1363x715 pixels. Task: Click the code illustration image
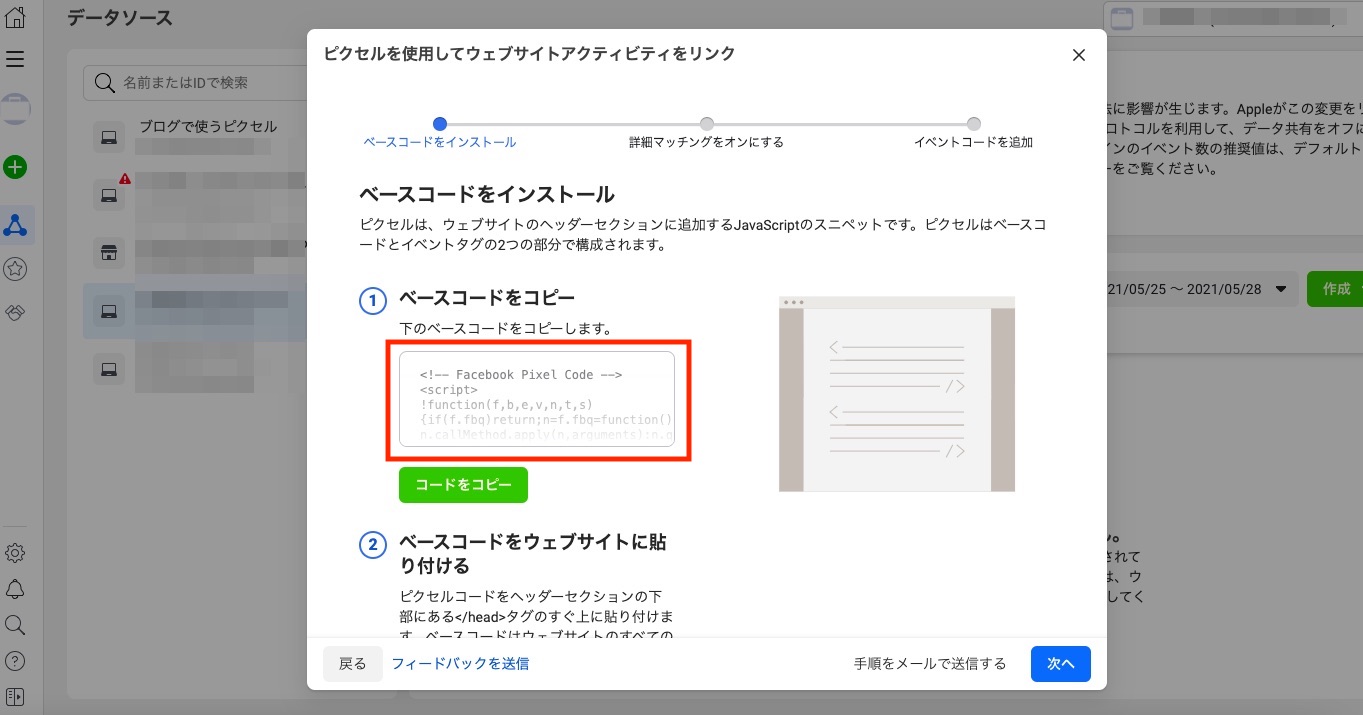[x=897, y=394]
